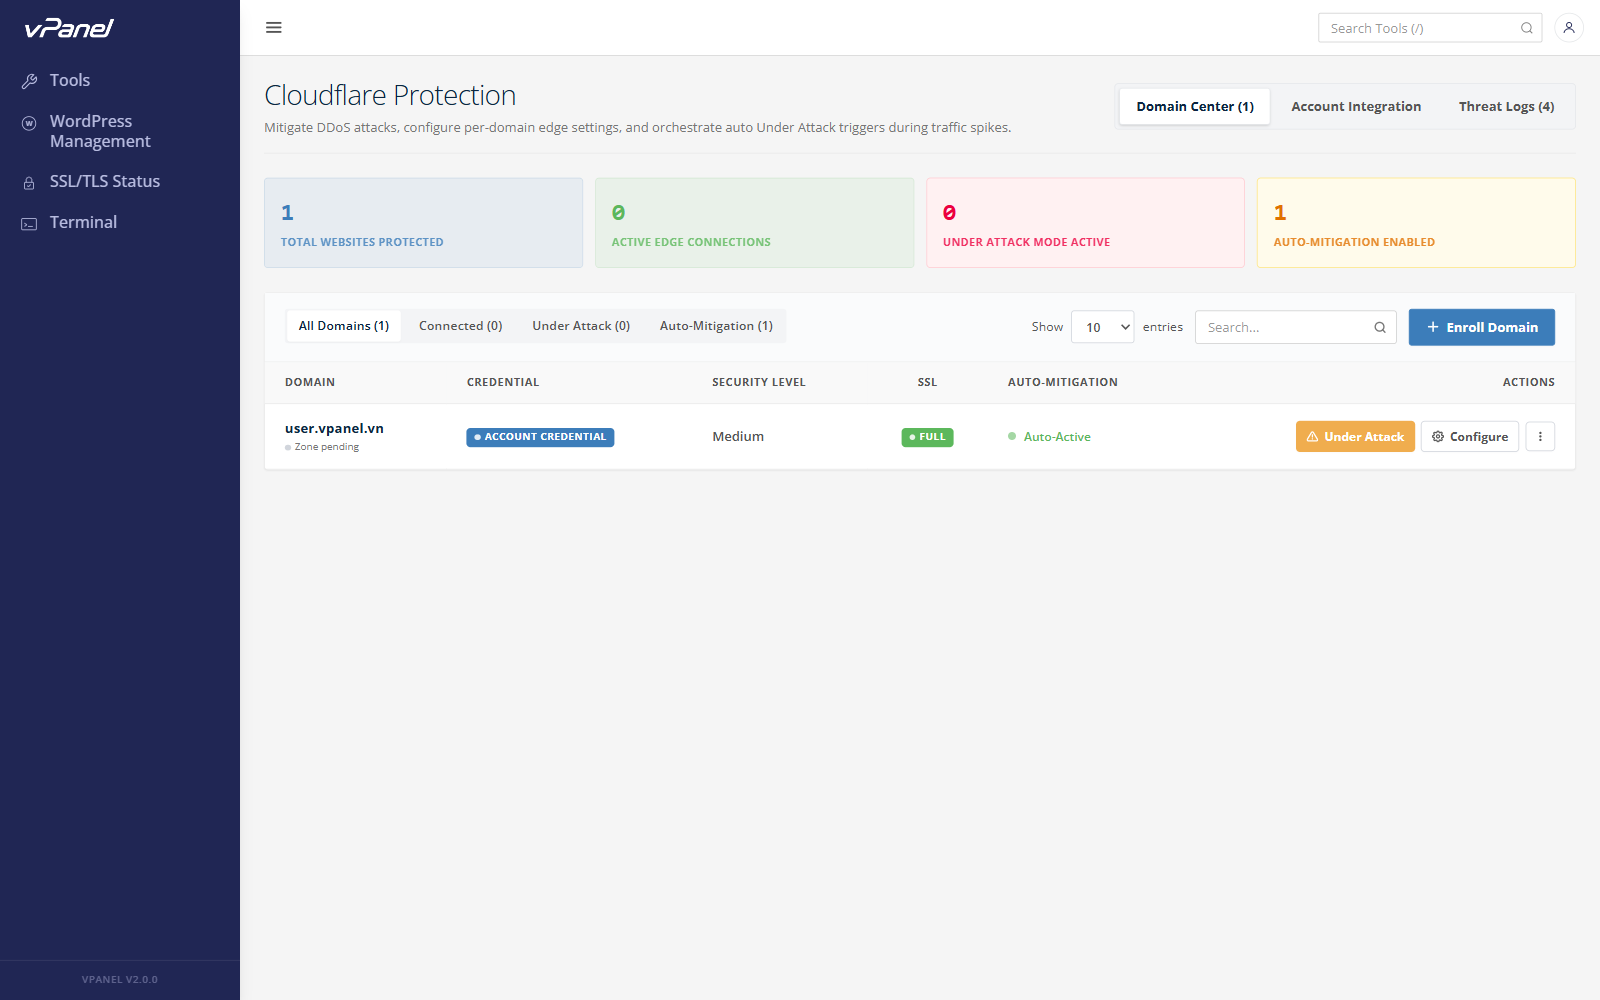Filter by Auto-Mitigation (1) domains
This screenshot has height=1000, width=1600.
tap(716, 326)
